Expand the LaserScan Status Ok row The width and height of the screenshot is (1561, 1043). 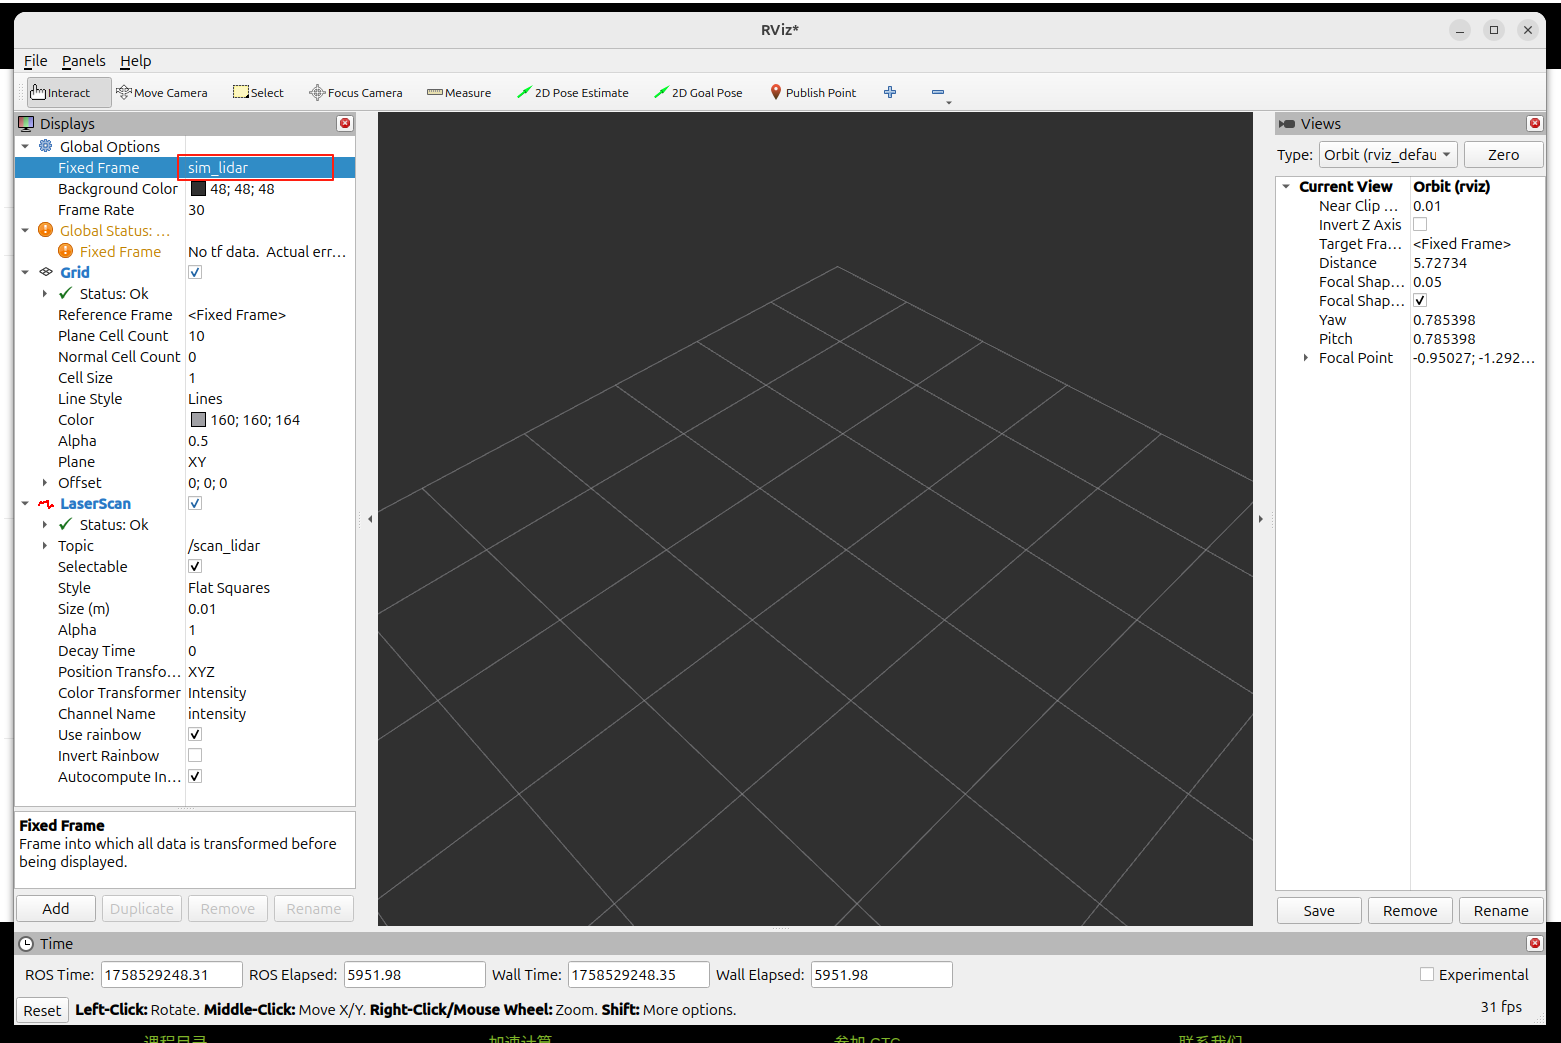tap(45, 524)
